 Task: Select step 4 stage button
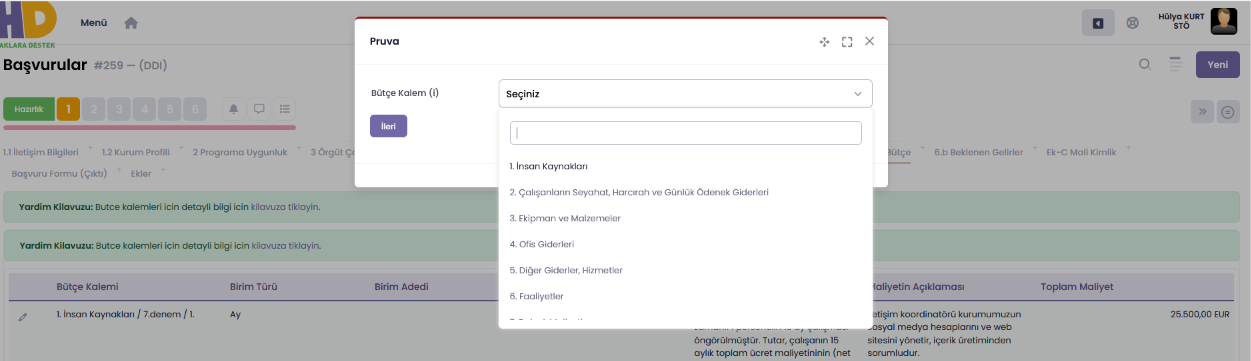point(144,109)
